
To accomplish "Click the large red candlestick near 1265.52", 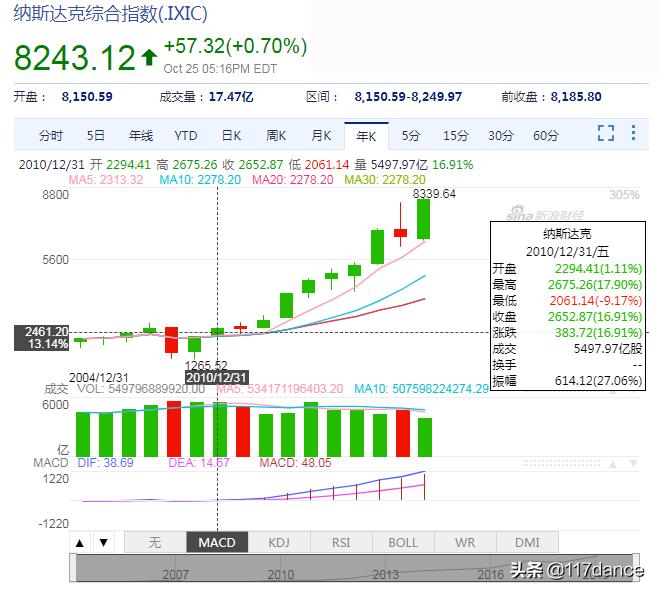I will click(171, 340).
